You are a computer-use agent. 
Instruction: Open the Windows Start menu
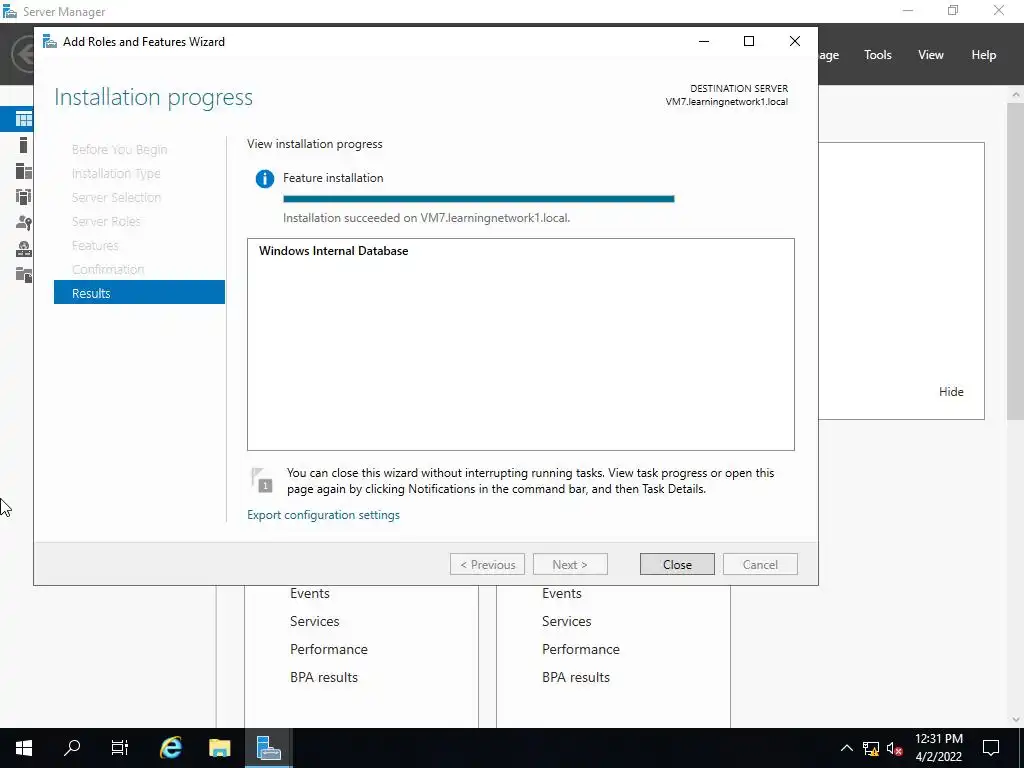(x=24, y=748)
